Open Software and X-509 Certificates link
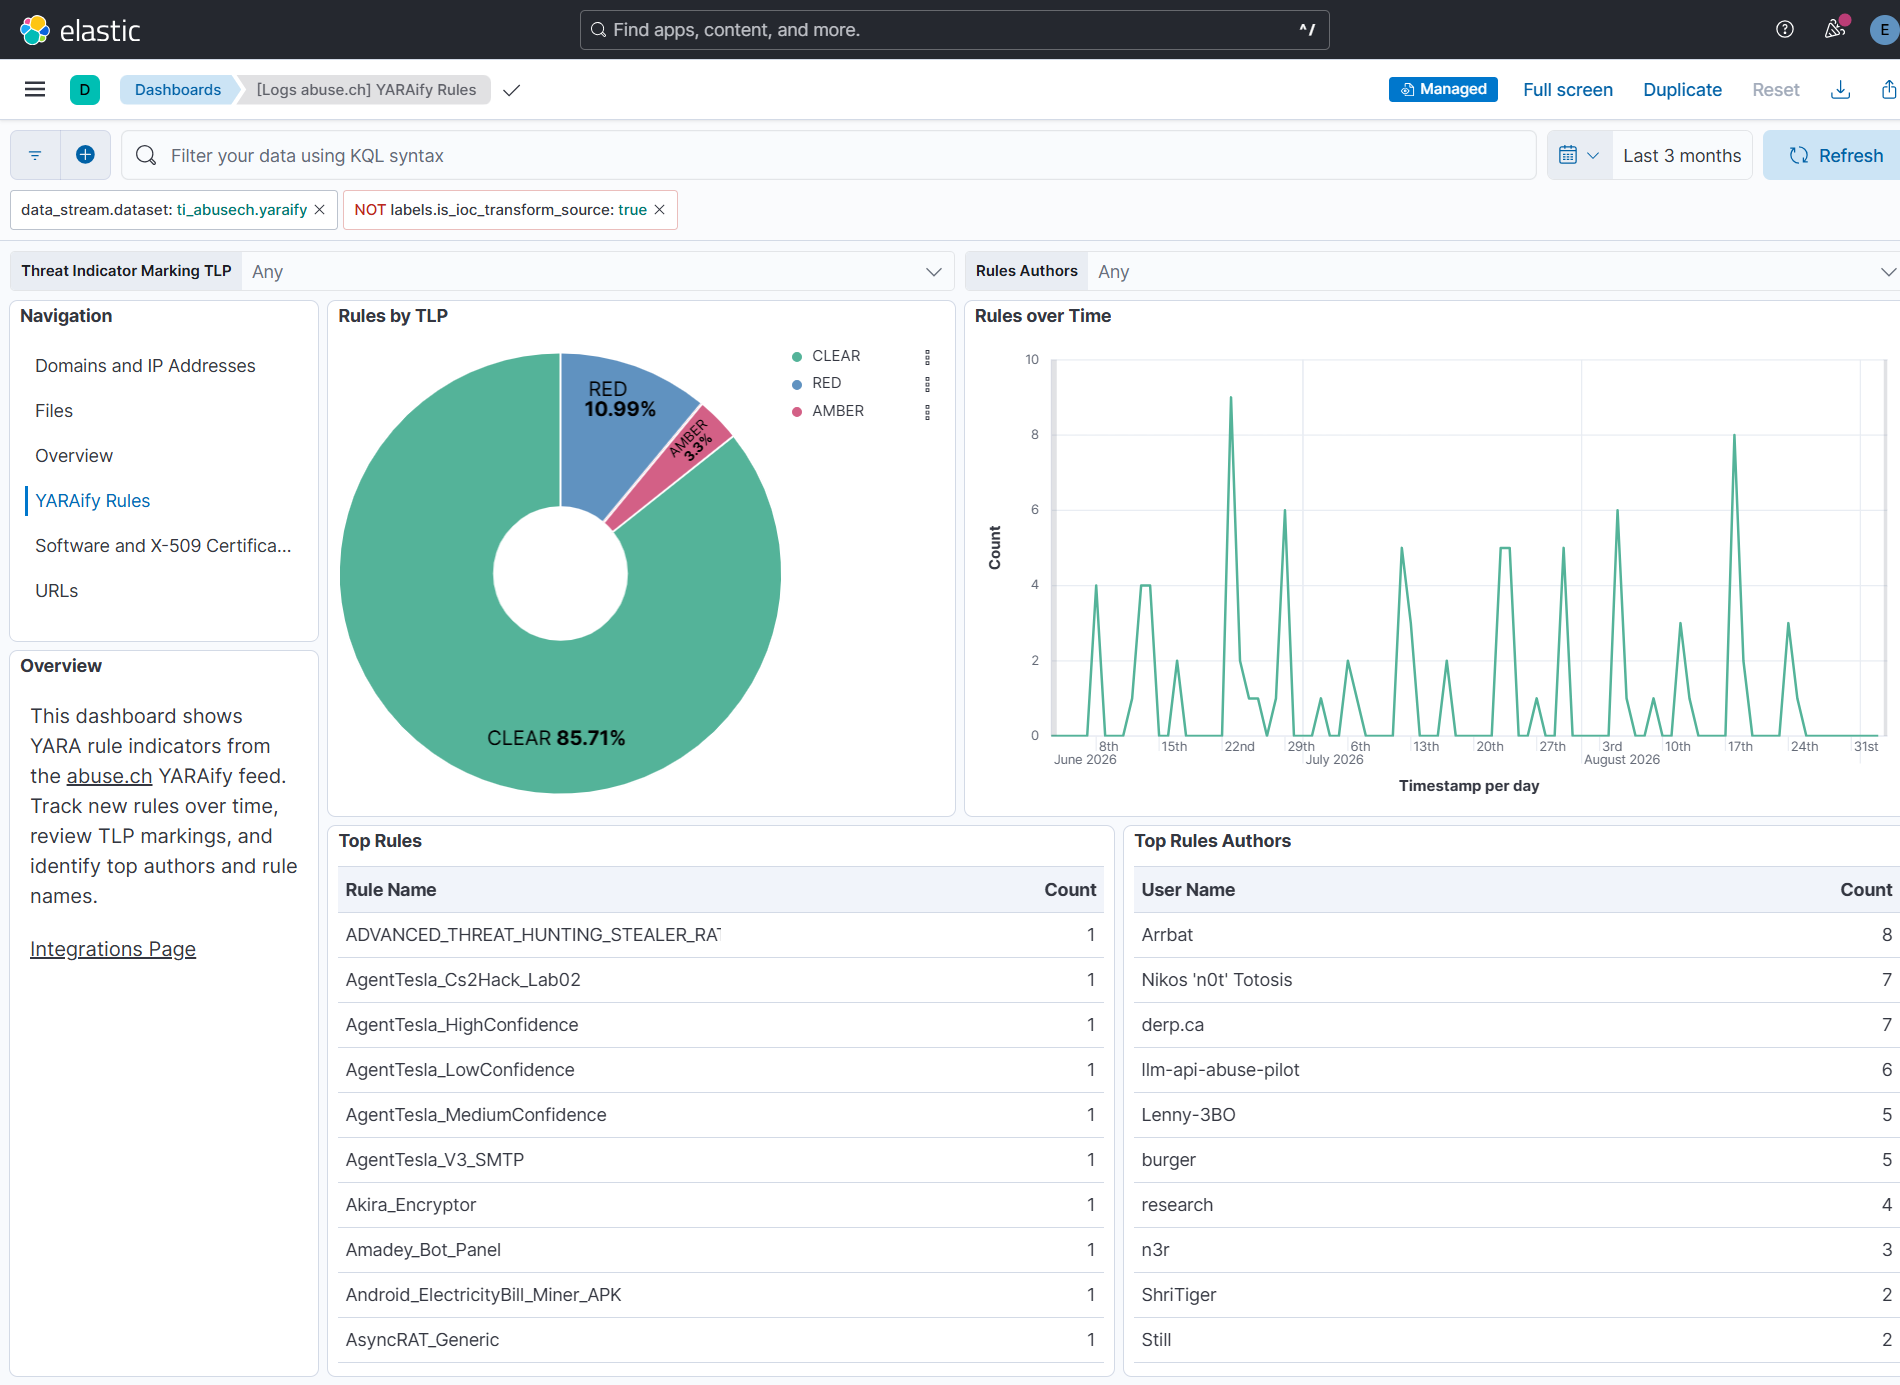This screenshot has width=1900, height=1385. pyautogui.click(x=163, y=546)
